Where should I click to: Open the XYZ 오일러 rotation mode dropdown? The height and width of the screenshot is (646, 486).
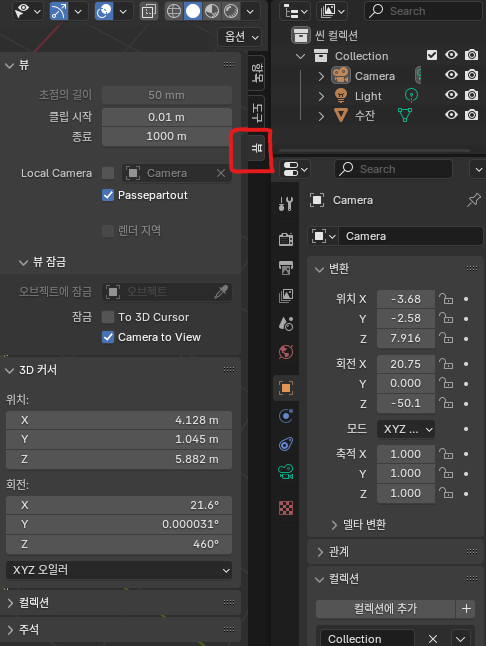click(x=119, y=570)
